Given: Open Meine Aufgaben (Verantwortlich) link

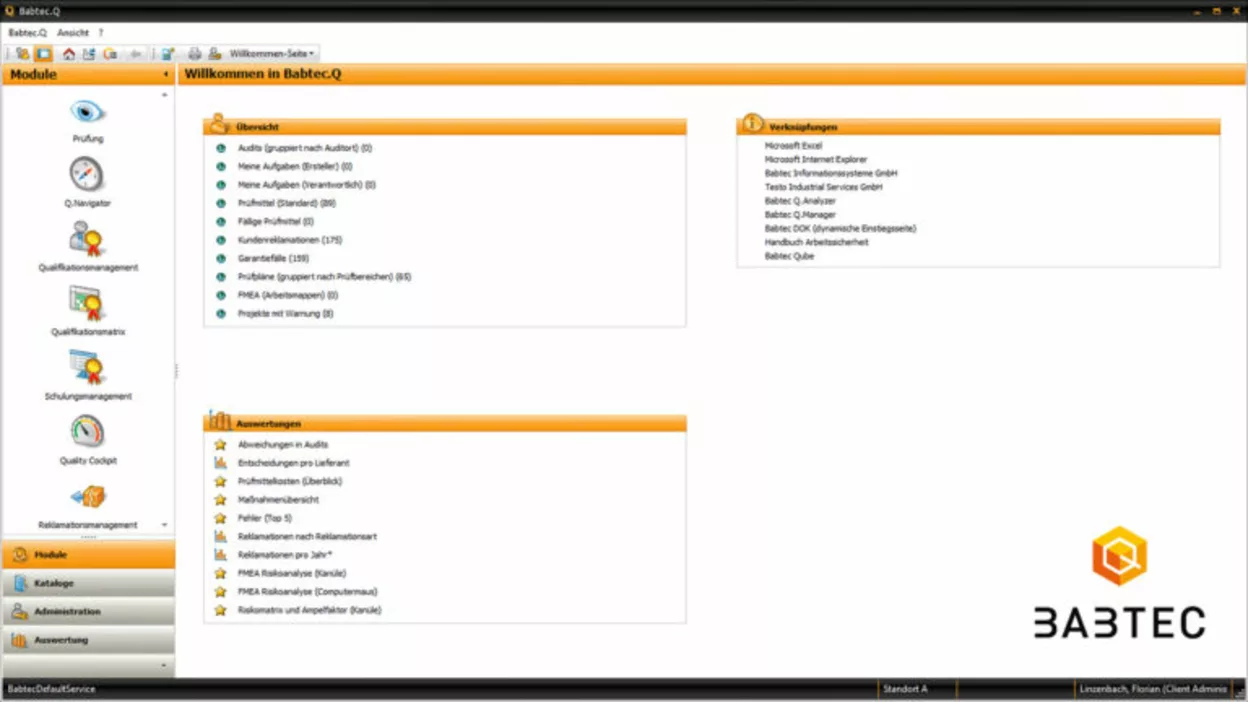Looking at the screenshot, I should (x=307, y=185).
